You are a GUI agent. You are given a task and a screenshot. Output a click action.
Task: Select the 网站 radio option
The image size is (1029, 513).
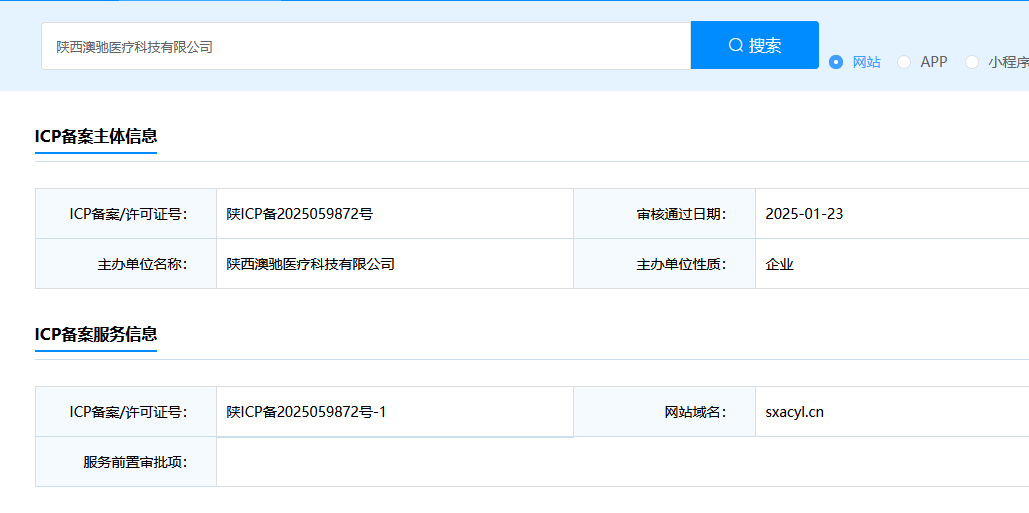click(x=855, y=62)
